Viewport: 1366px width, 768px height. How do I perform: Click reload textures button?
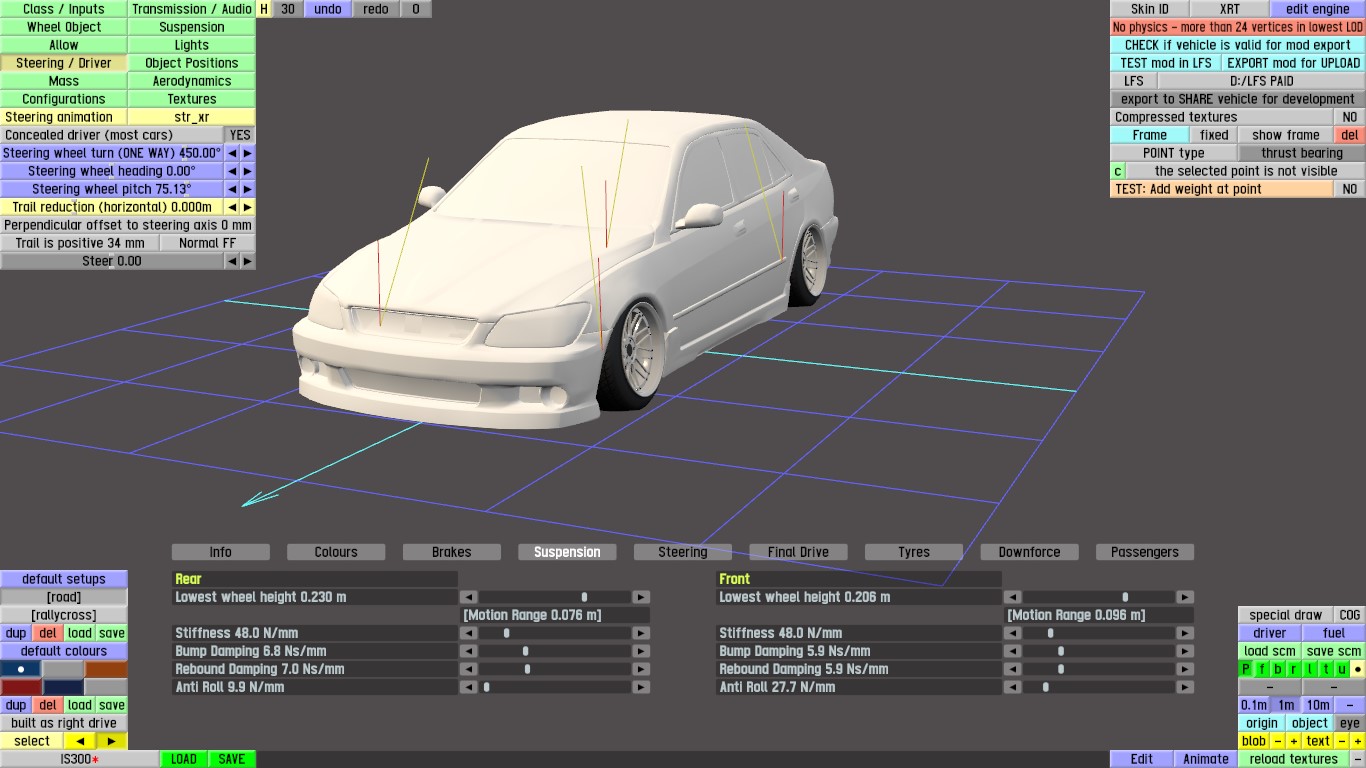point(1294,759)
